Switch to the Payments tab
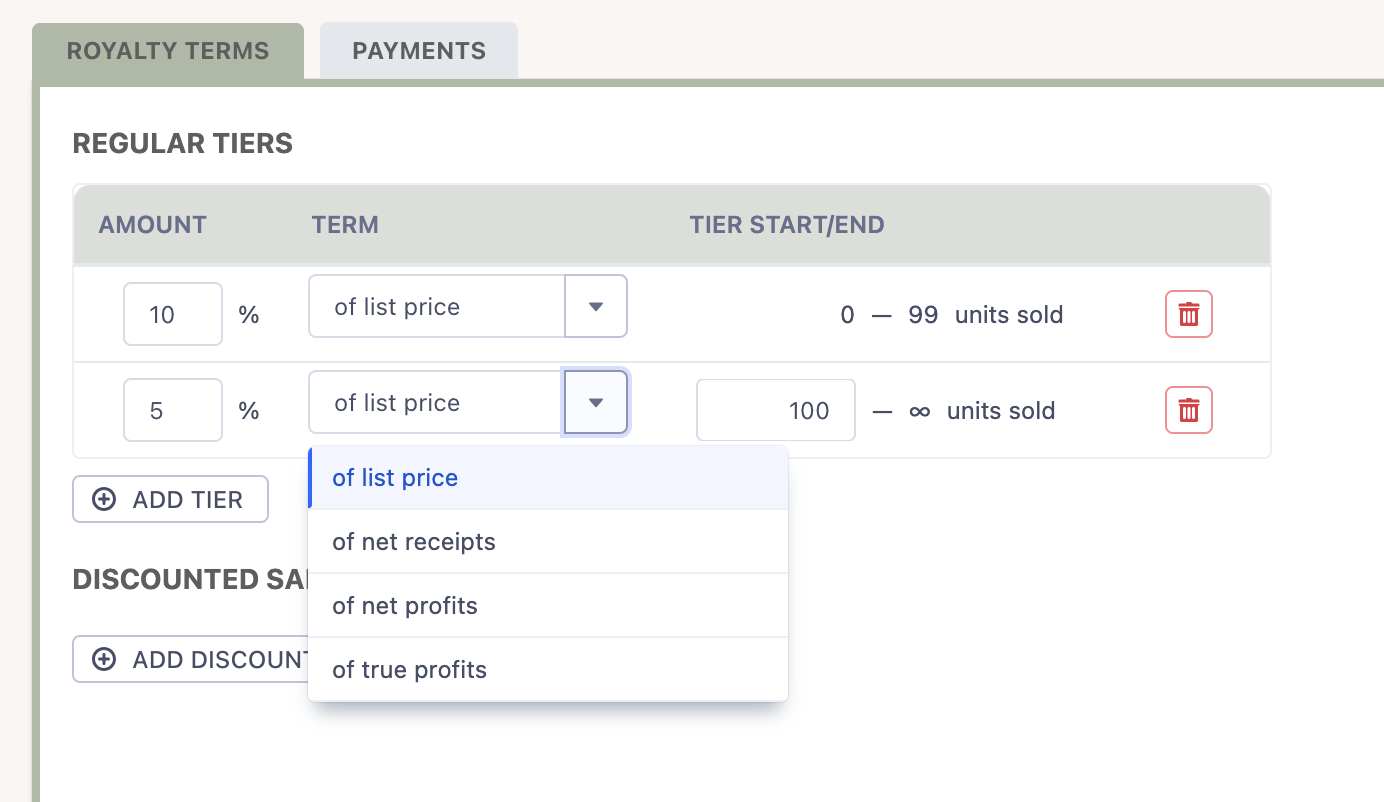This screenshot has width=1384, height=802. coord(419,51)
